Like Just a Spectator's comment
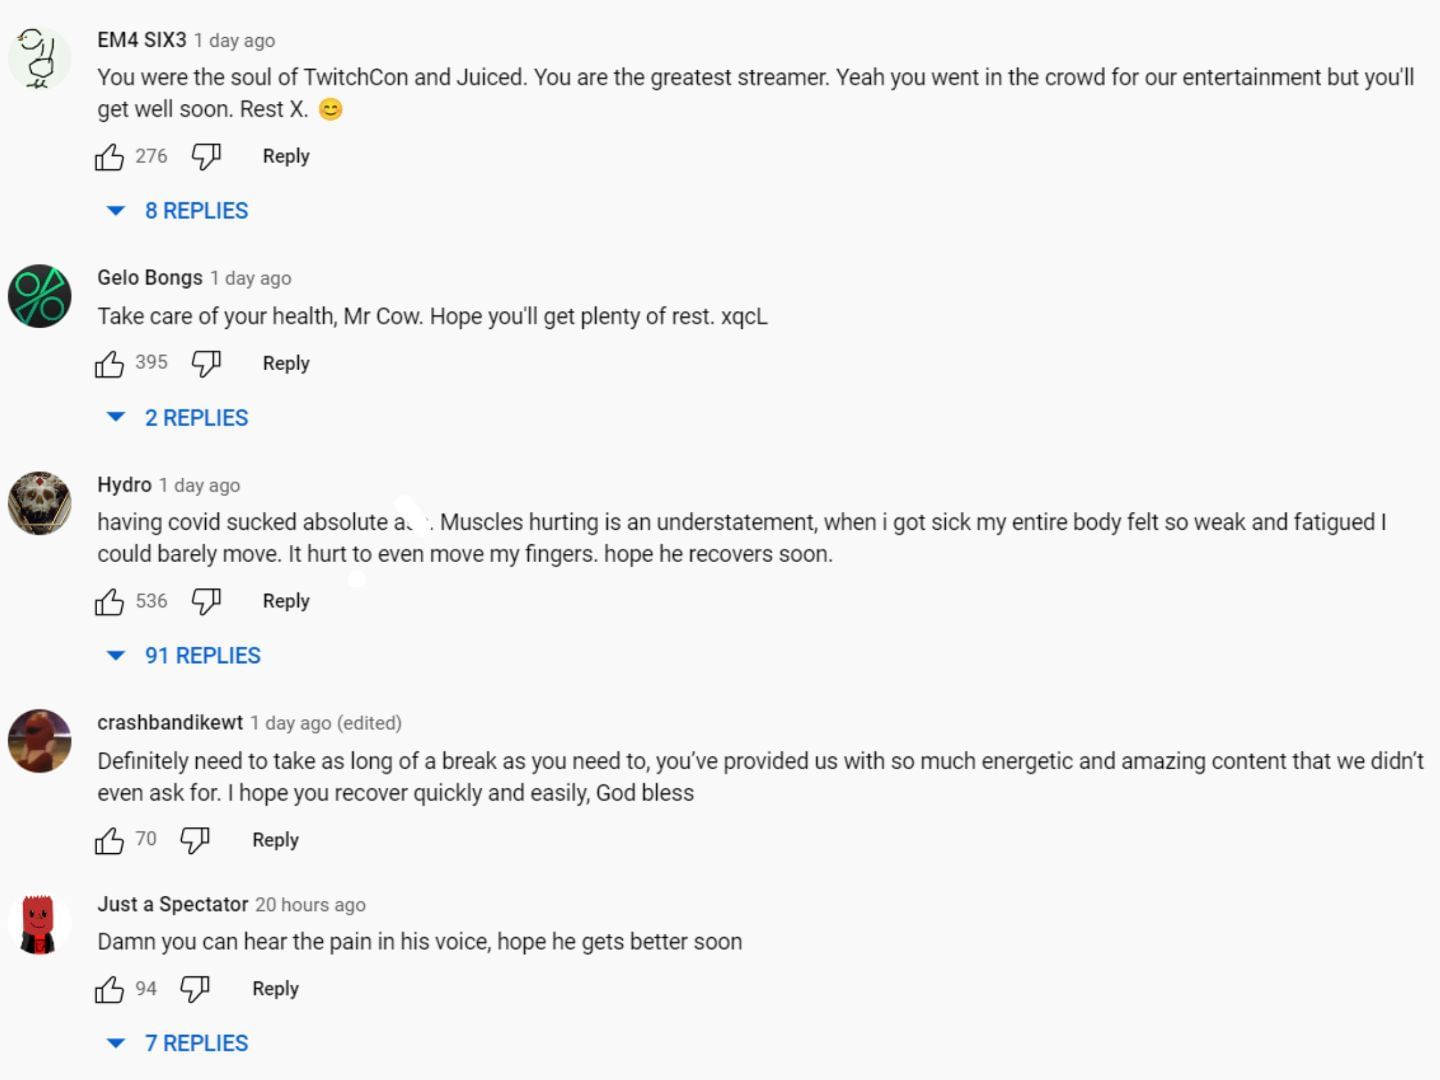This screenshot has height=1080, width=1440. pos(109,990)
